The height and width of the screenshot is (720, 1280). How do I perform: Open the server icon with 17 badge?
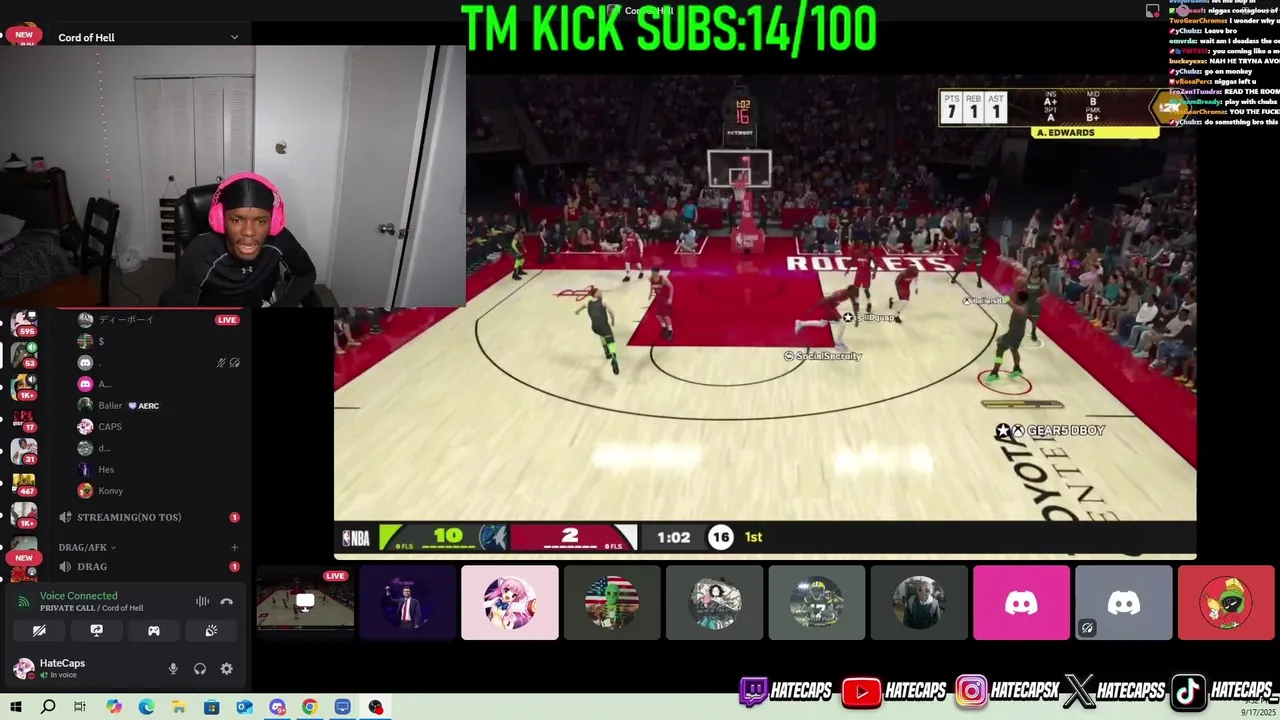tap(24, 419)
